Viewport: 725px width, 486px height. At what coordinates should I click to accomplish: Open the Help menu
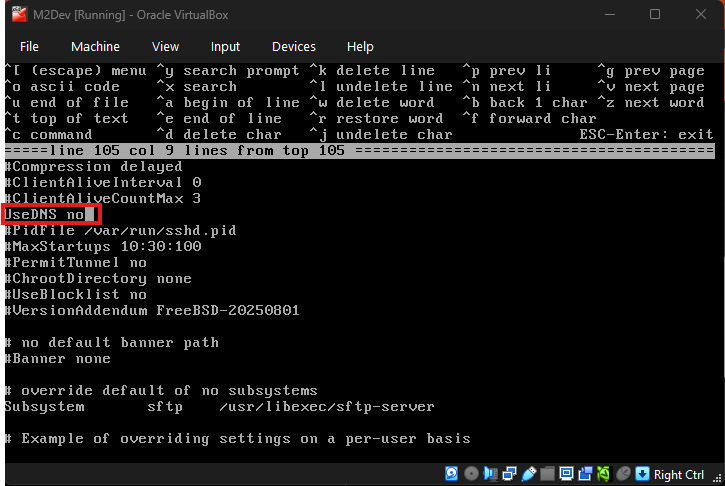pyautogui.click(x=360, y=47)
